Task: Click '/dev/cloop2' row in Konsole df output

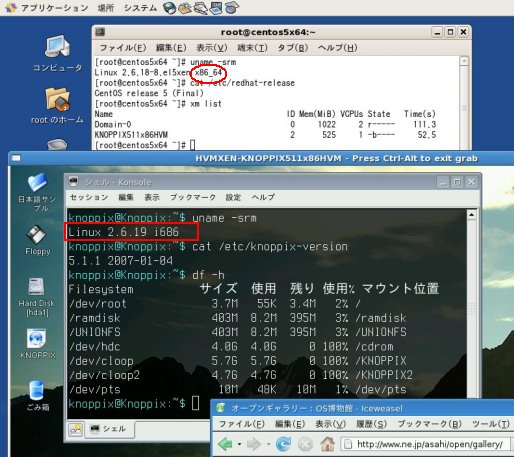Action: click(x=241, y=375)
